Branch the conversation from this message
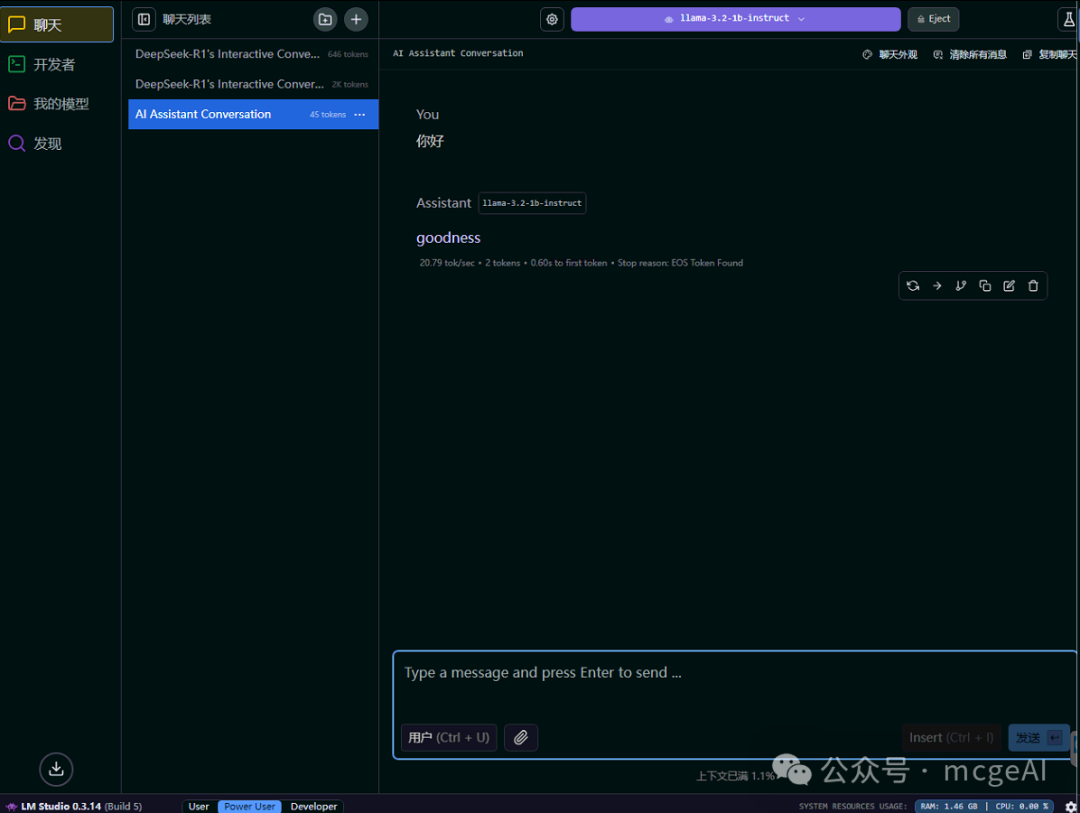 [961, 286]
